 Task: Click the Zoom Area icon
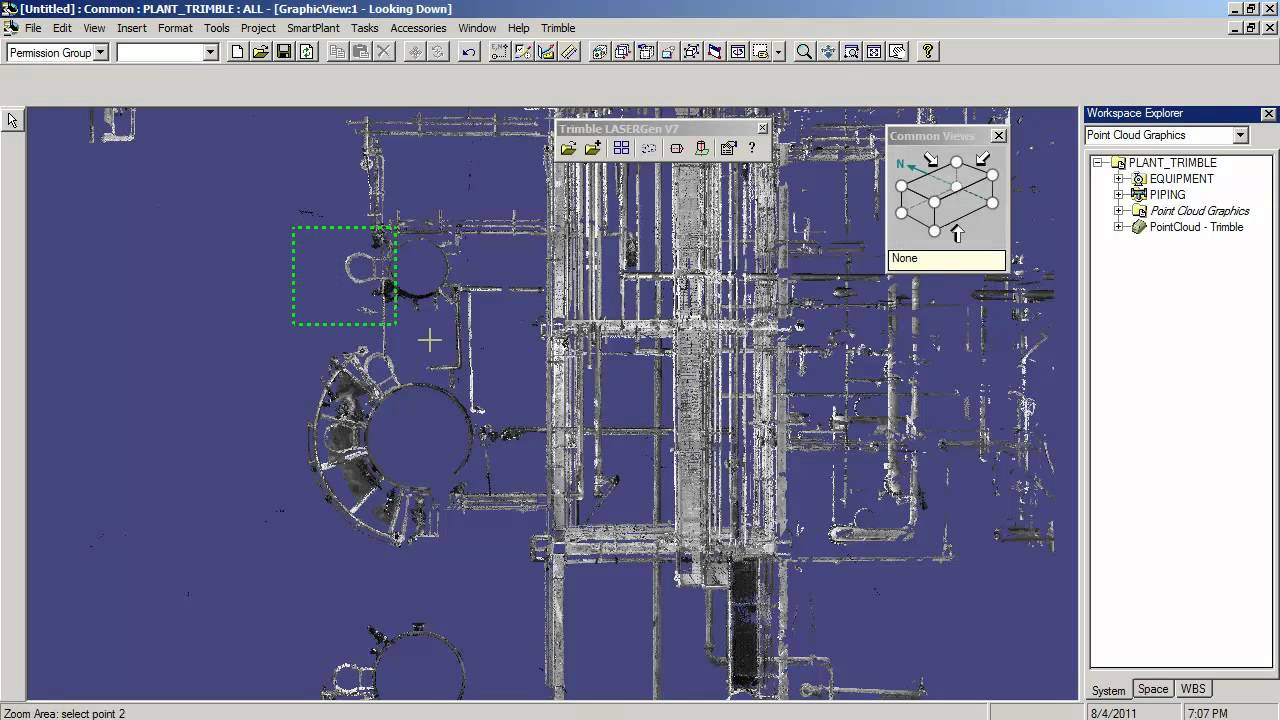point(851,52)
